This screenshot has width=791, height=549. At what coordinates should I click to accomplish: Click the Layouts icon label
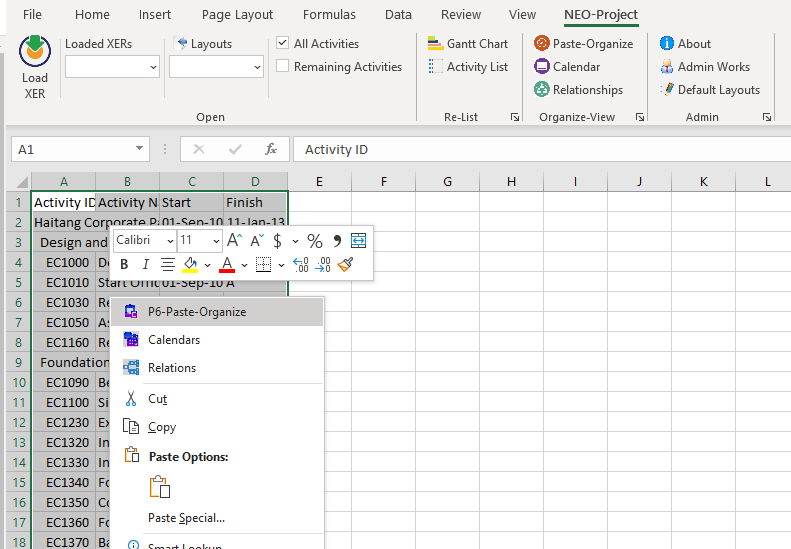pyautogui.click(x=204, y=44)
